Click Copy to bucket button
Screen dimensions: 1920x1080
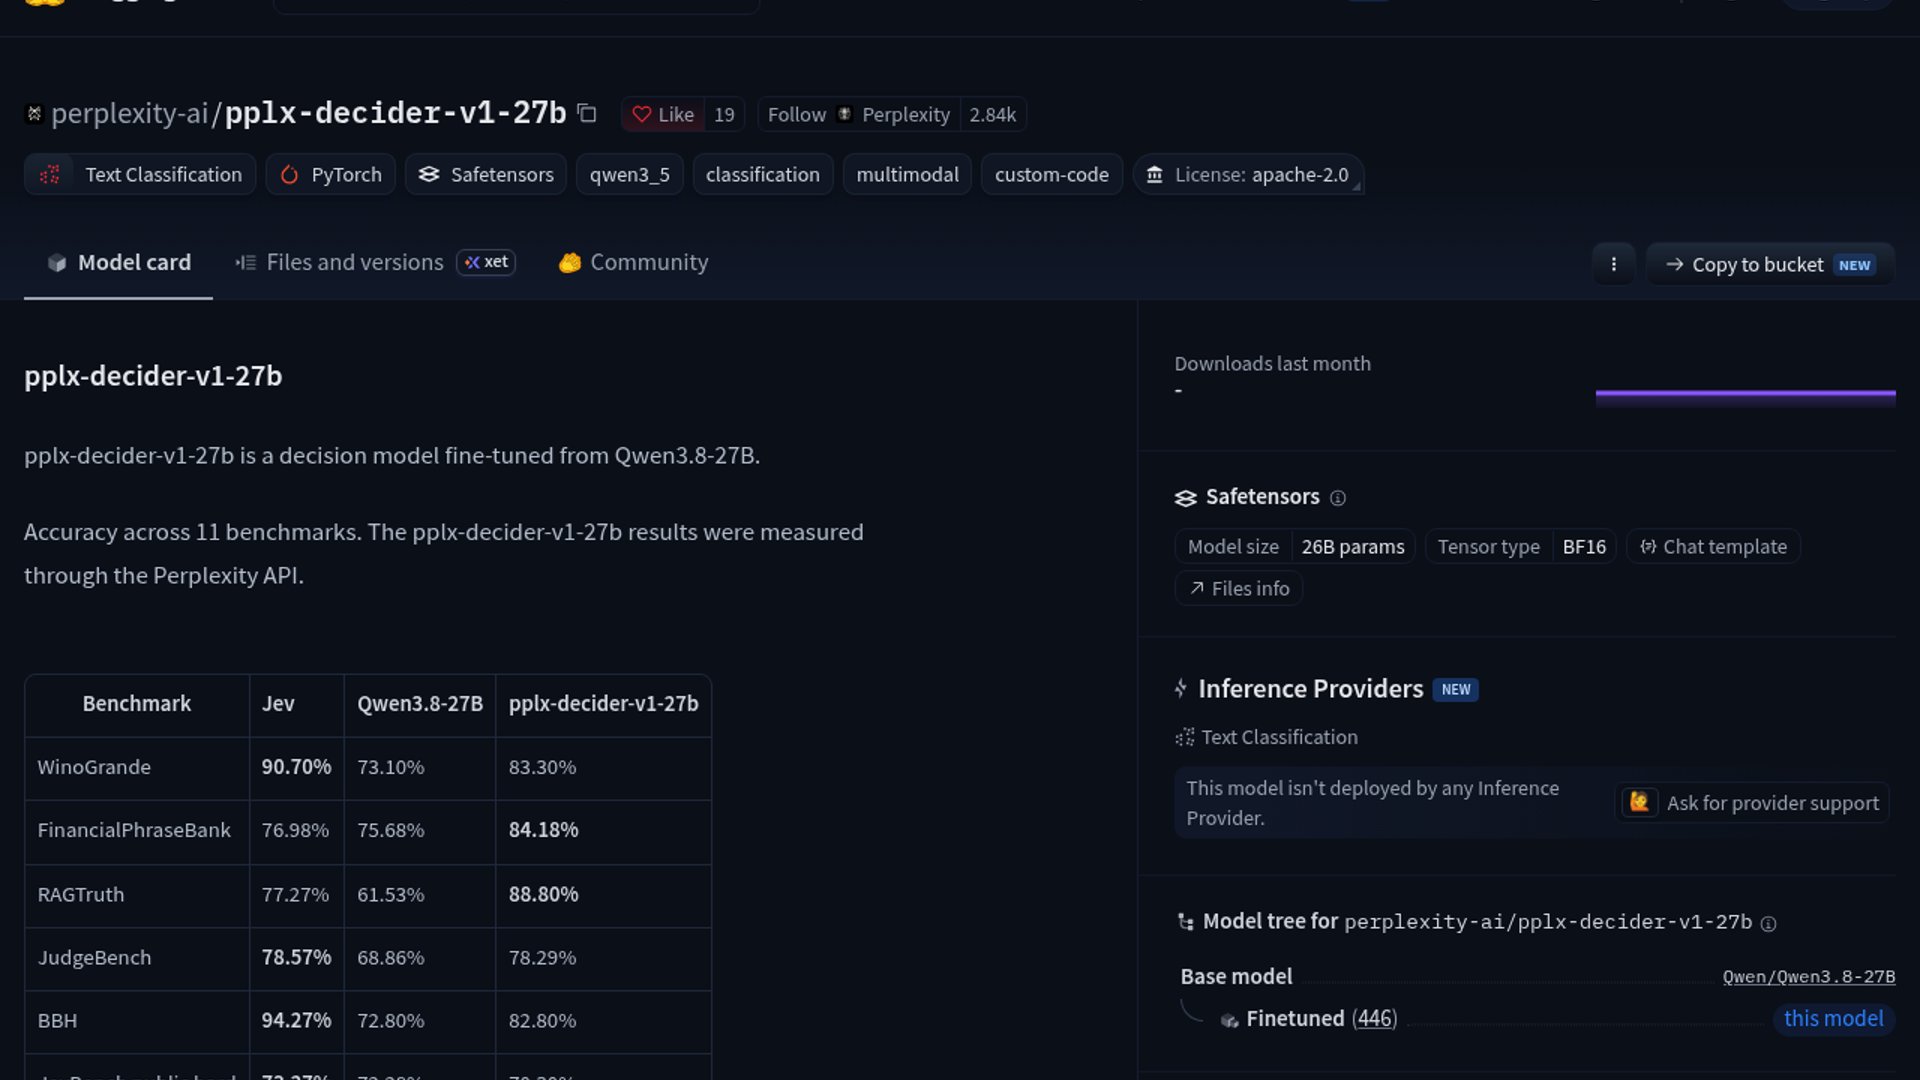[x=1769, y=264]
